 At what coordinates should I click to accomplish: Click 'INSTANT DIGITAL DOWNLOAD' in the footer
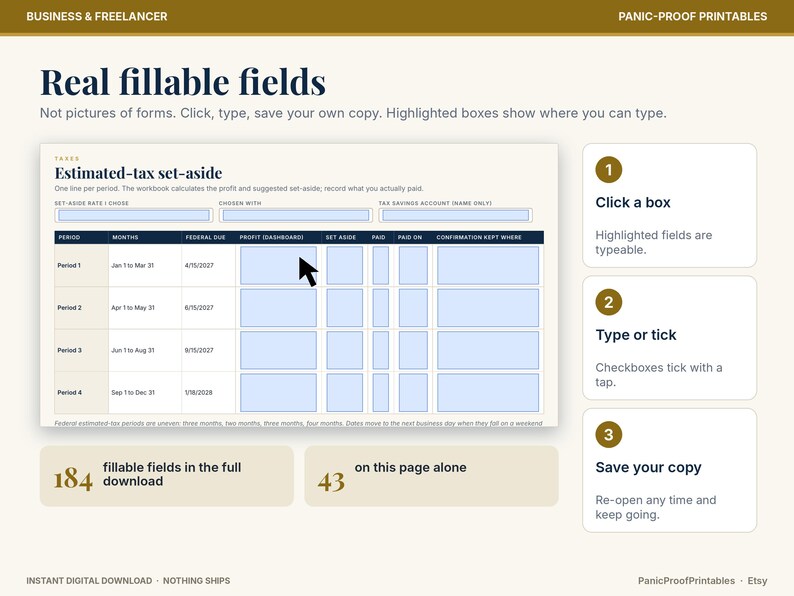[89, 581]
